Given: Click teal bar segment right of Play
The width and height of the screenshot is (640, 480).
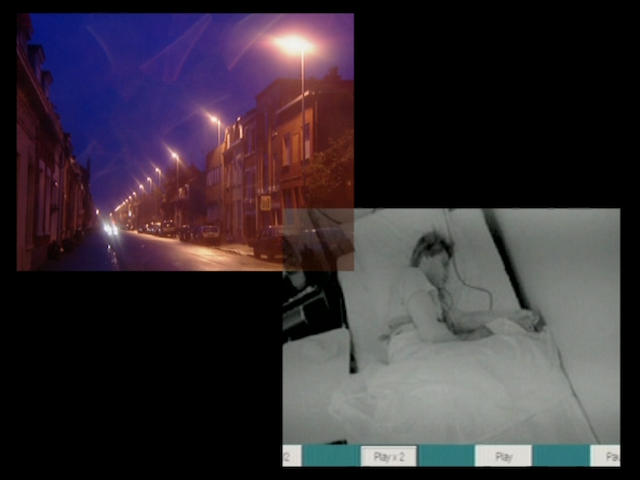Looking at the screenshot, I should pos(560,456).
